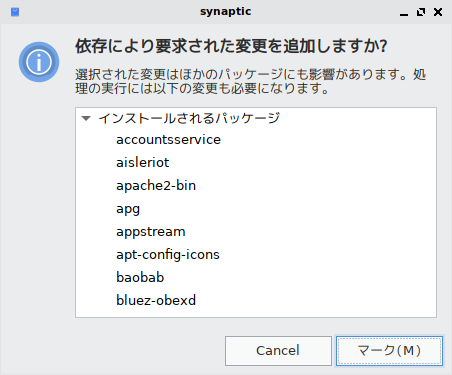452x375 pixels.
Task: Click the blue information icon
Action: pyautogui.click(x=39, y=62)
